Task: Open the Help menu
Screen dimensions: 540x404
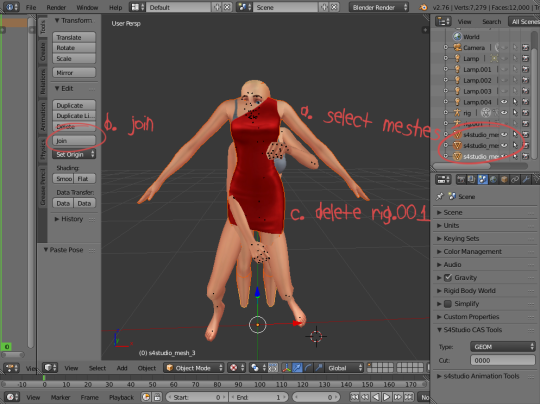Action: tap(115, 7)
